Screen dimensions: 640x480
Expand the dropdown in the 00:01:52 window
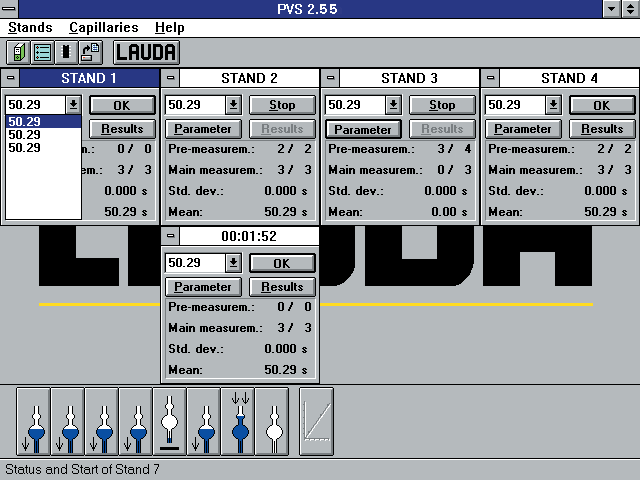(x=233, y=263)
